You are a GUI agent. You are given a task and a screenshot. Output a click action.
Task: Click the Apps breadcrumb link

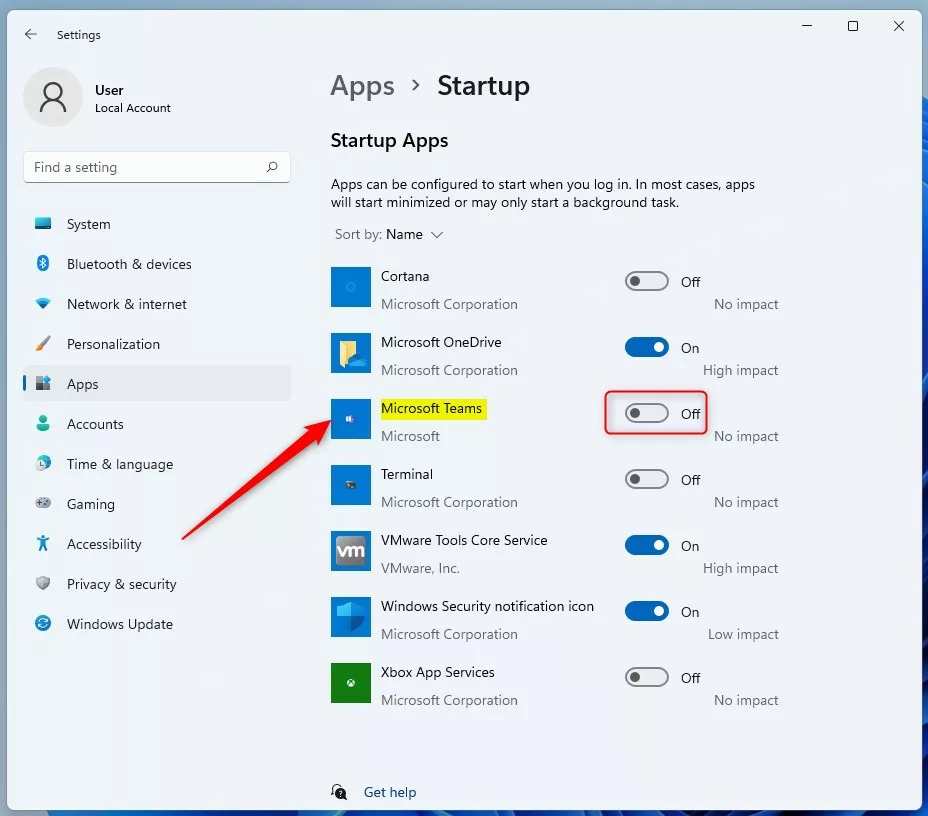pyautogui.click(x=362, y=86)
